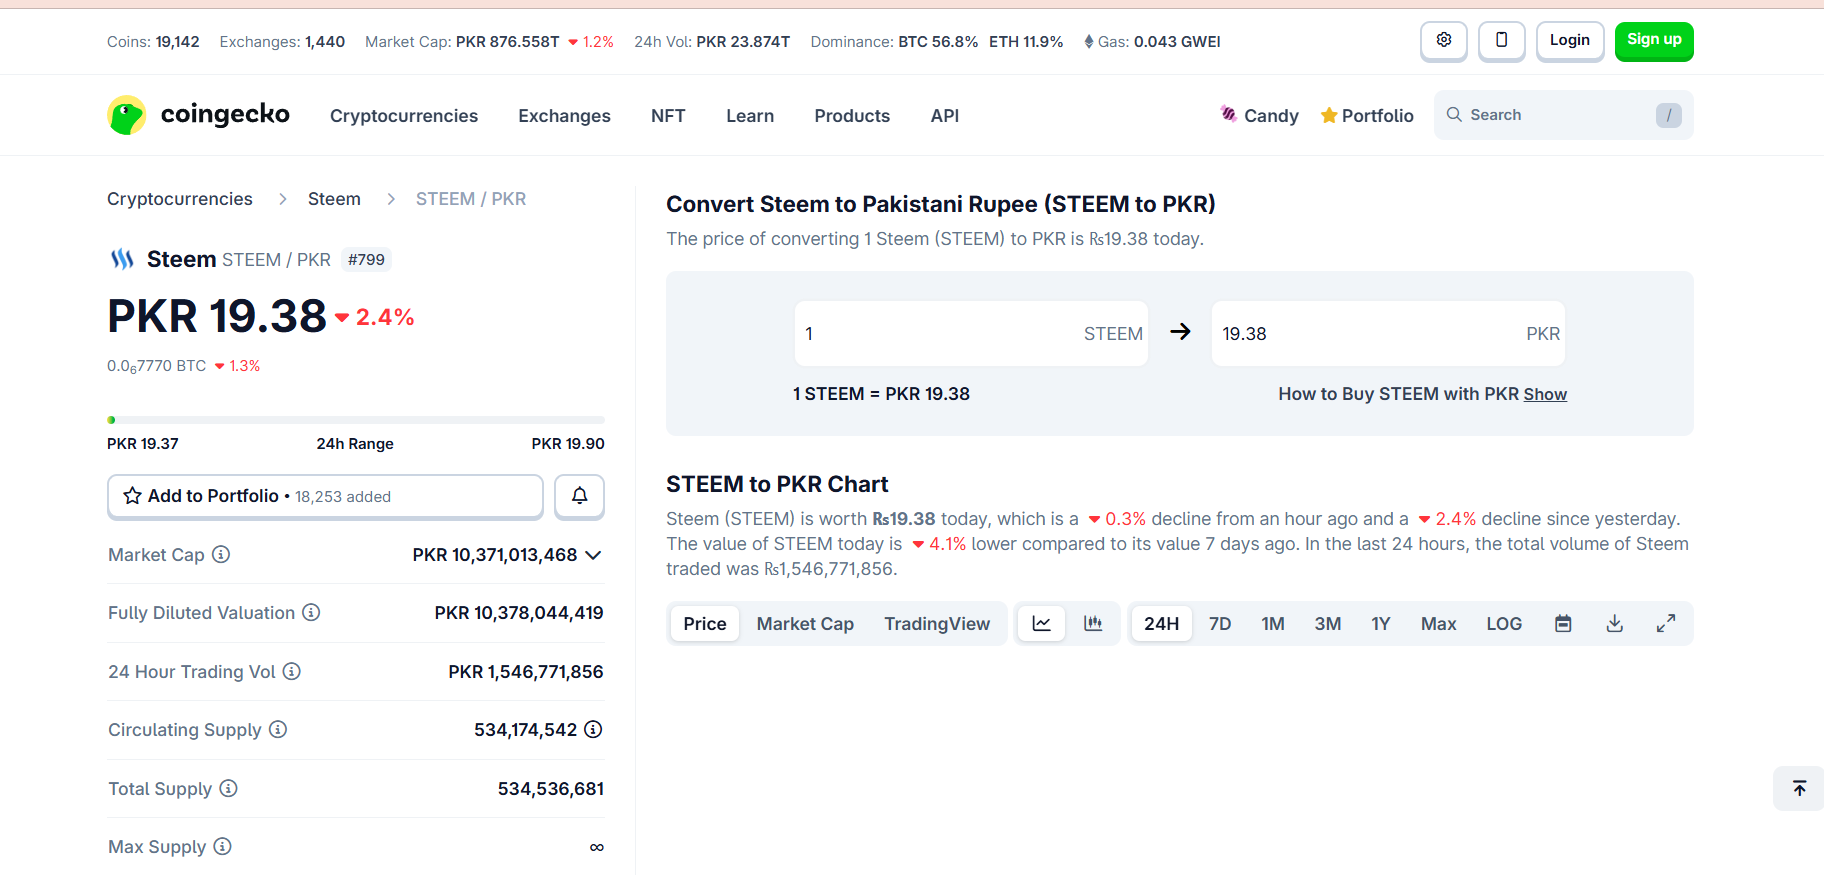Show Max Supply info icon
The width and height of the screenshot is (1824, 875).
(222, 846)
